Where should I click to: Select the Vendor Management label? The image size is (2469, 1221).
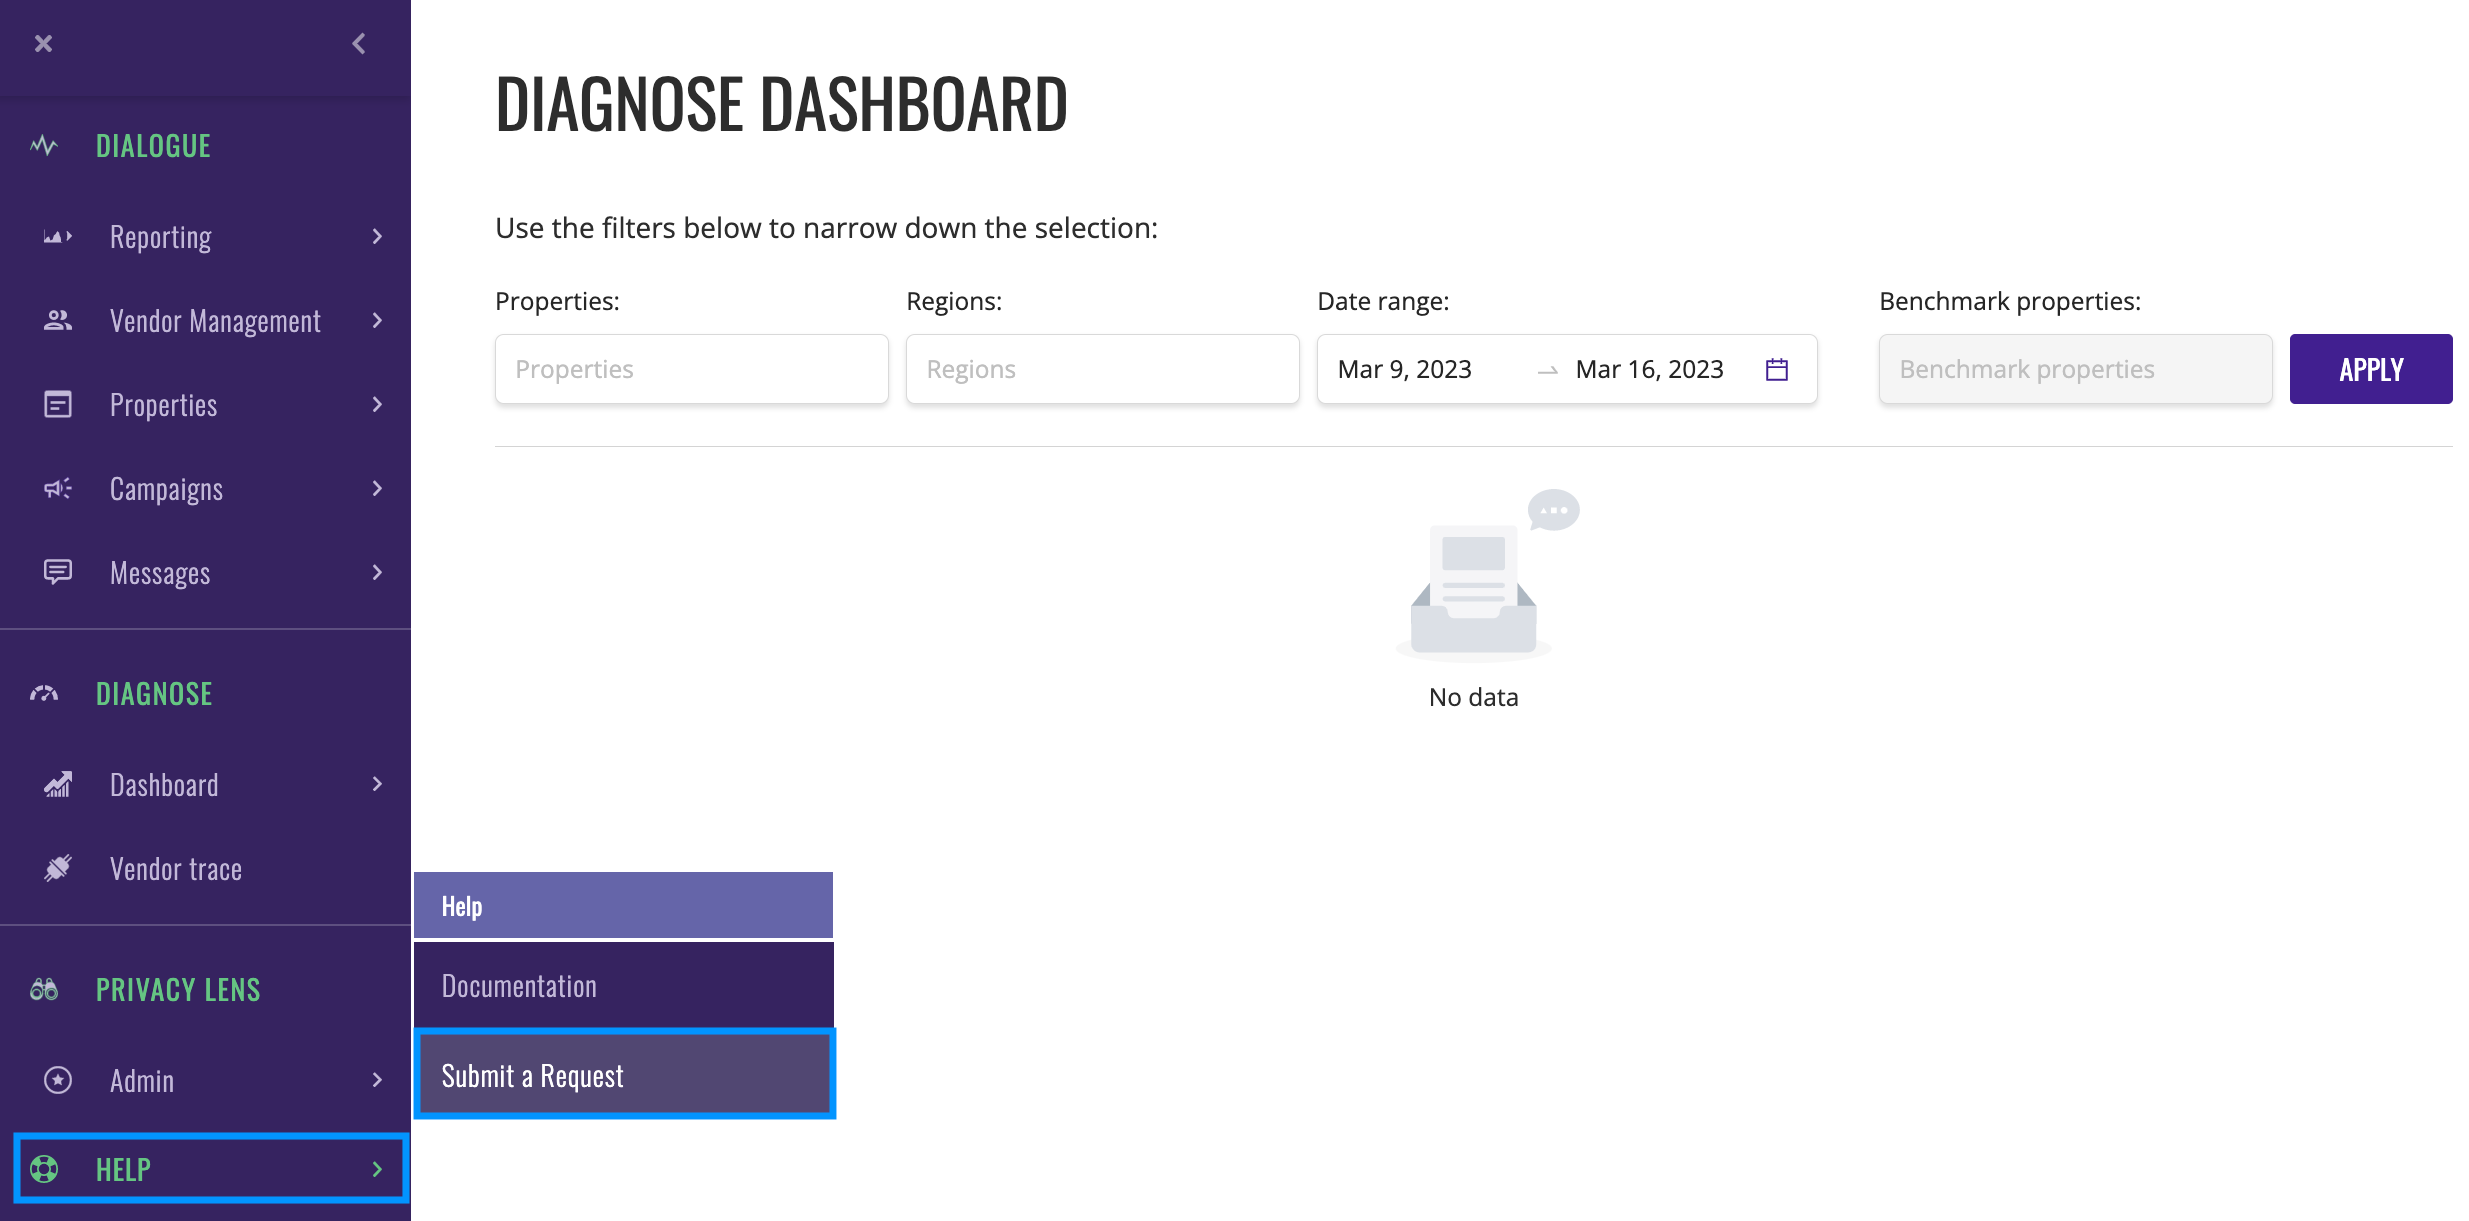(215, 321)
